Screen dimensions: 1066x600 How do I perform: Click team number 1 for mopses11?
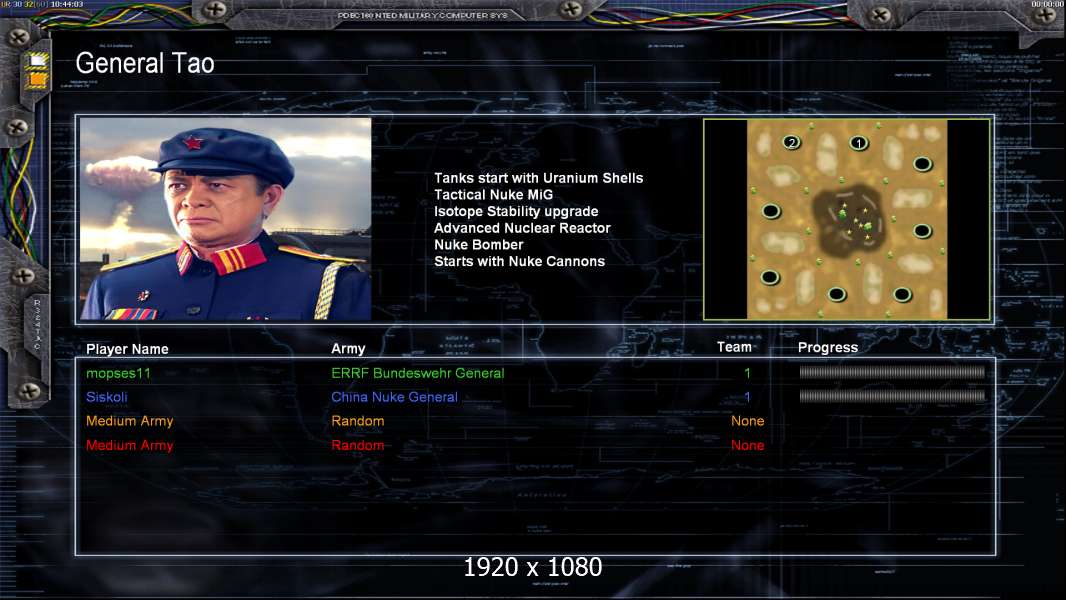point(747,373)
